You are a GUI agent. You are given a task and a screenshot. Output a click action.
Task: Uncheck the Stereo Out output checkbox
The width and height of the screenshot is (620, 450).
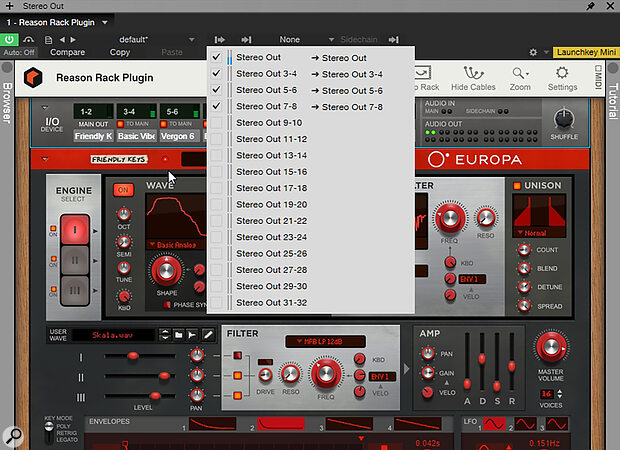click(x=216, y=57)
